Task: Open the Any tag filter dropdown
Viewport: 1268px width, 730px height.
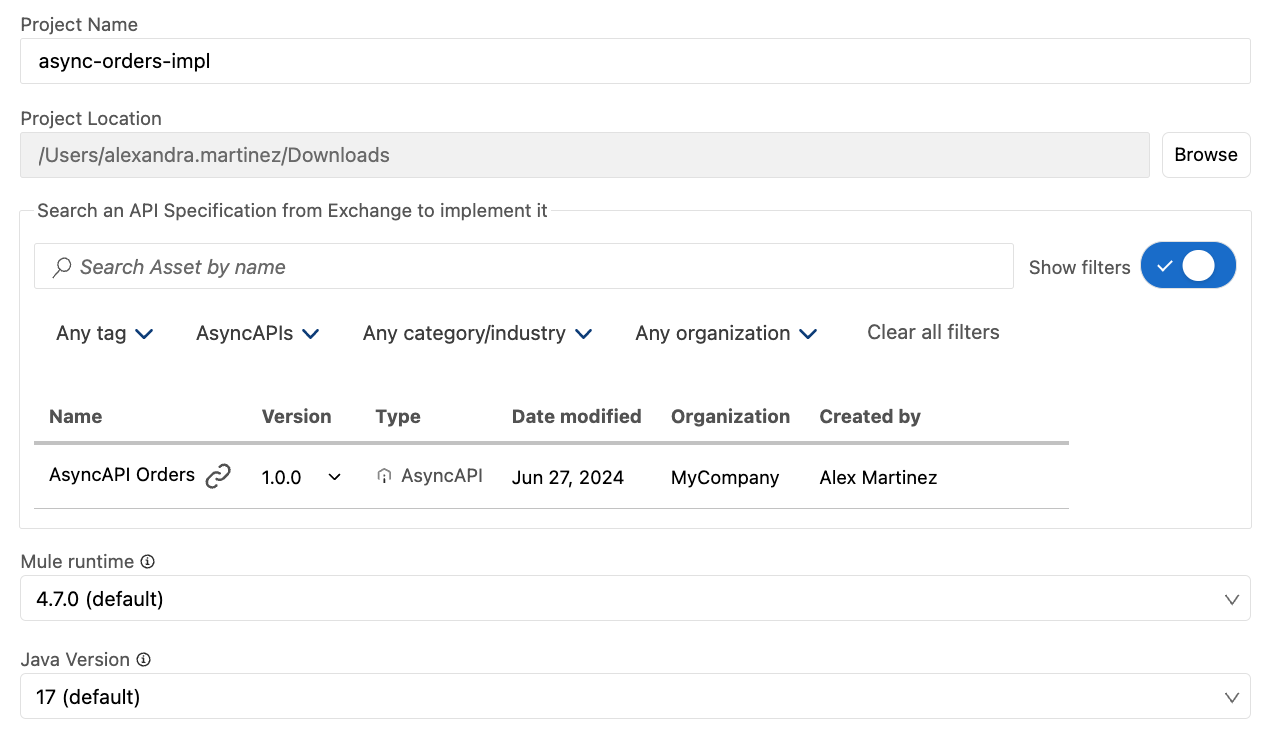Action: click(x=104, y=333)
